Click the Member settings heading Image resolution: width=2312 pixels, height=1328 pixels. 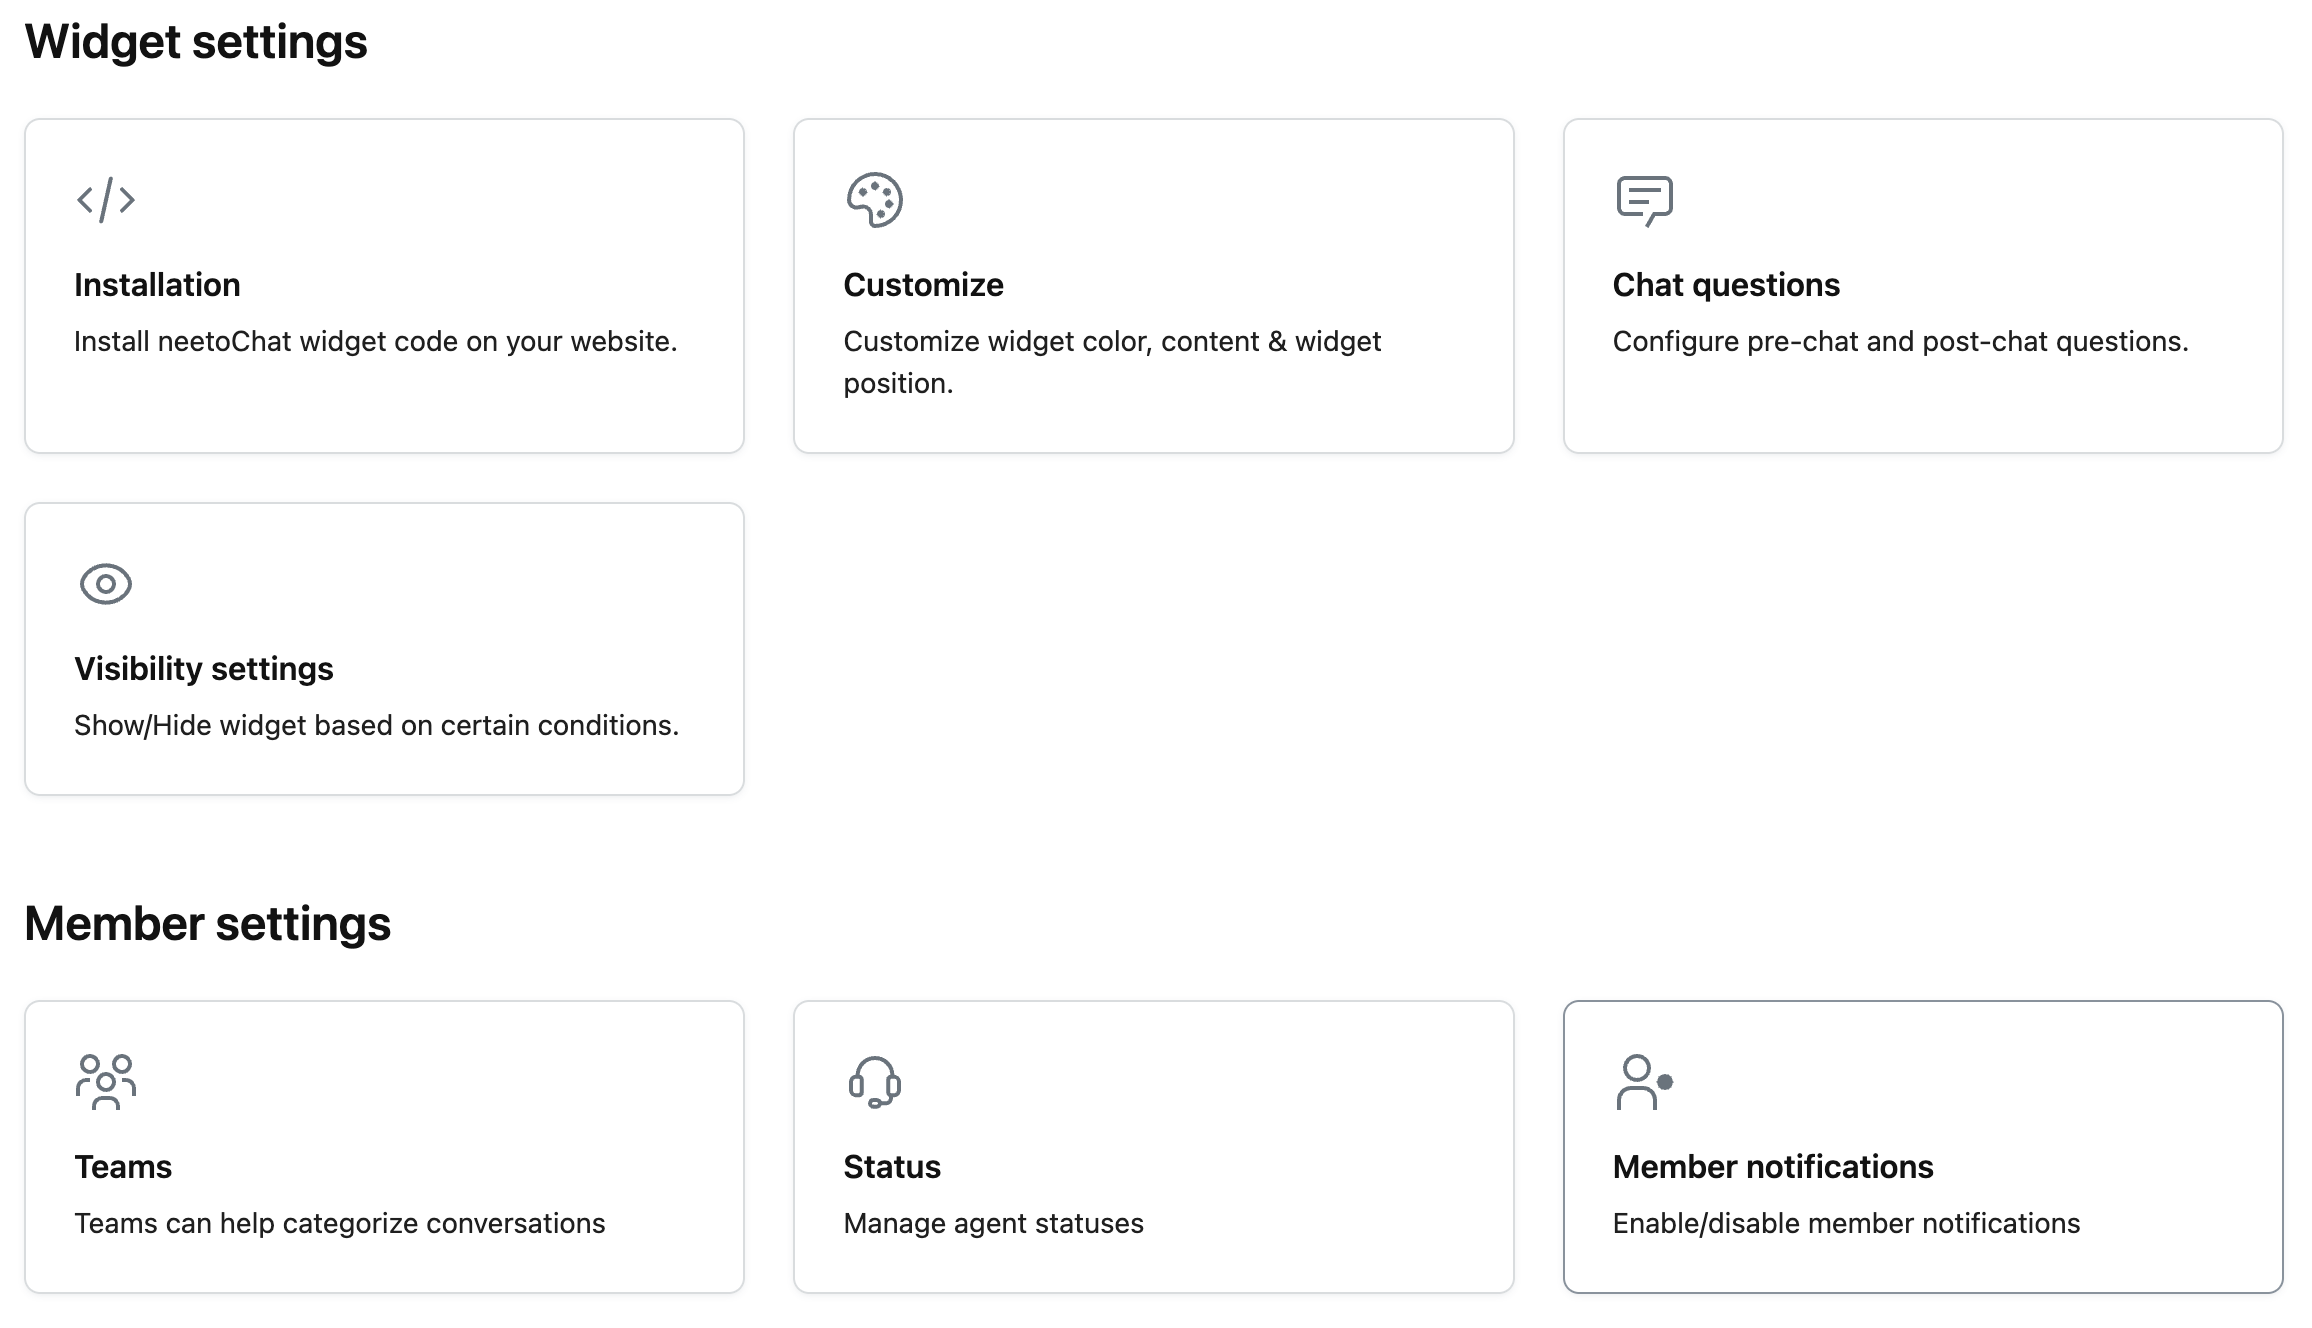210,922
